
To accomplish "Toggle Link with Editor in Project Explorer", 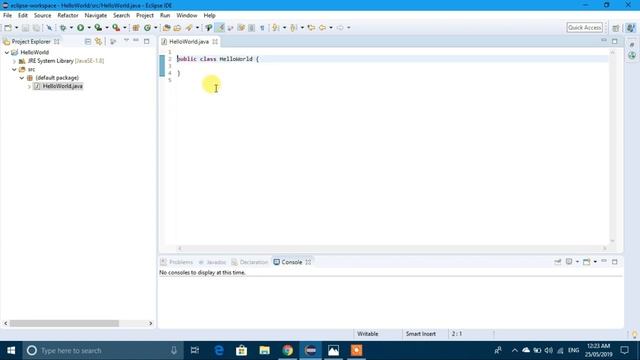I will [98, 42].
